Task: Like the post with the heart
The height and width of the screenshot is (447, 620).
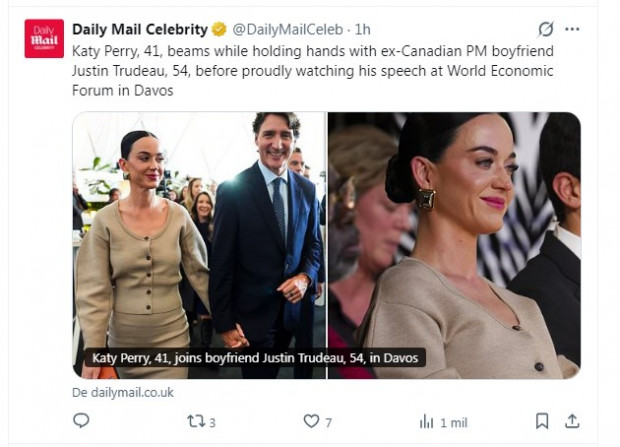Action: [311, 421]
